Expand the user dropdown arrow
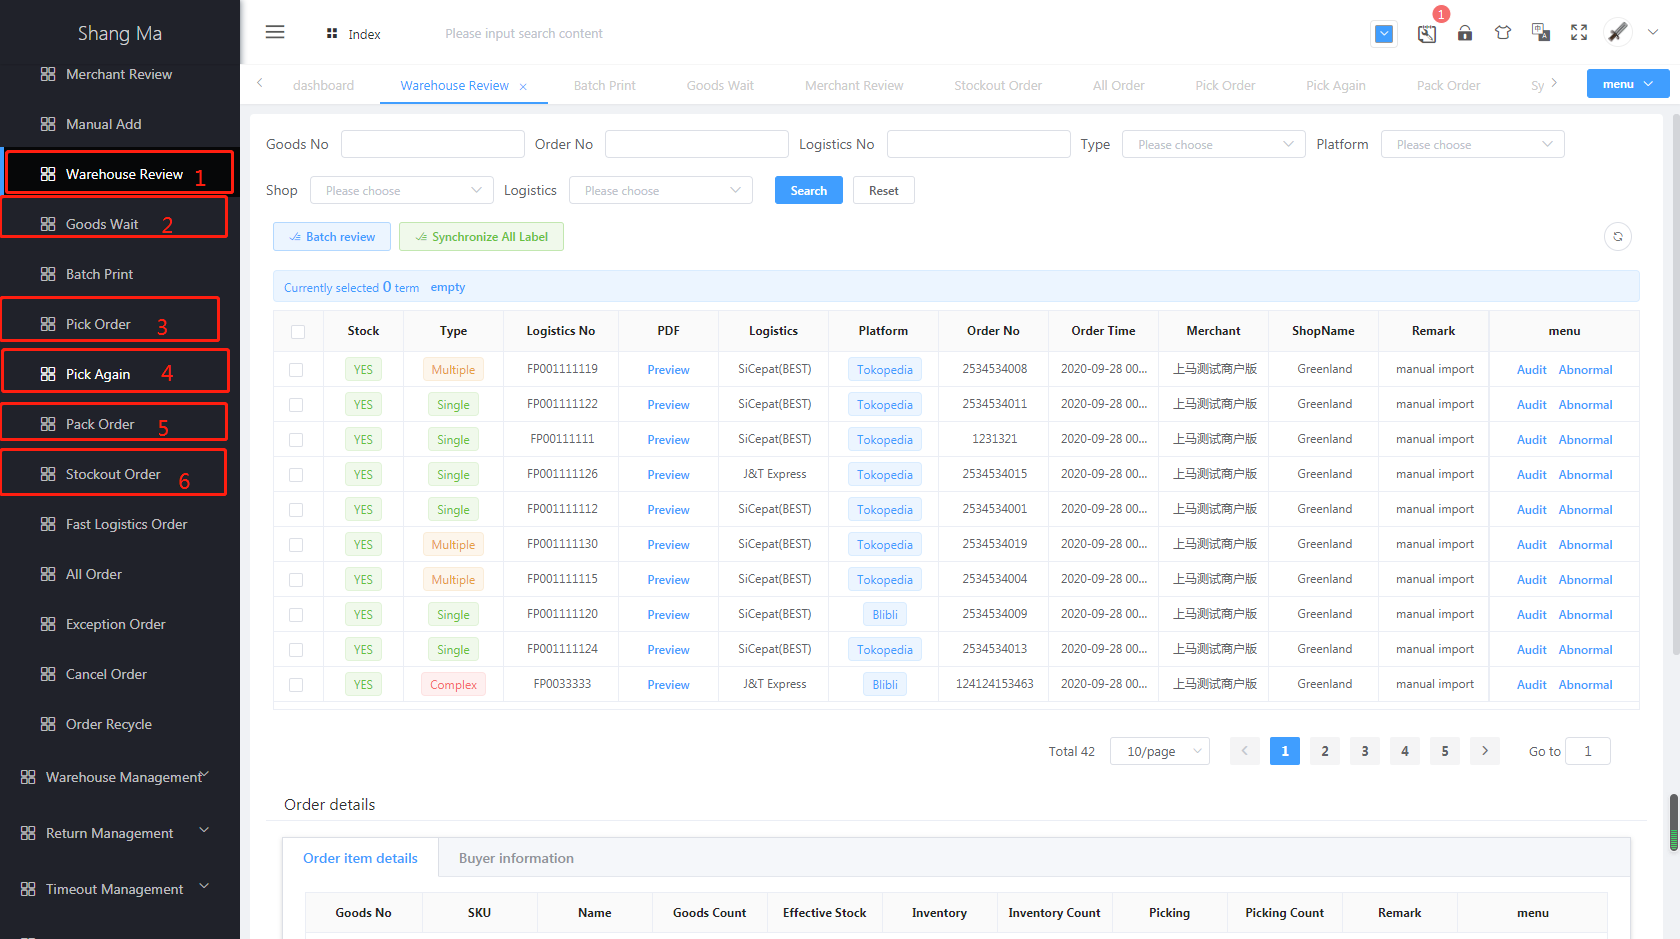 pyautogui.click(x=1653, y=32)
